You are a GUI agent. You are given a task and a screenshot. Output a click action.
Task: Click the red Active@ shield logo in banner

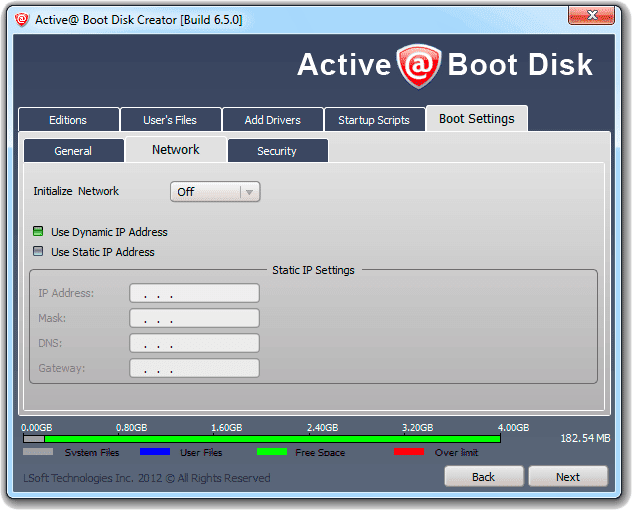(x=419, y=66)
